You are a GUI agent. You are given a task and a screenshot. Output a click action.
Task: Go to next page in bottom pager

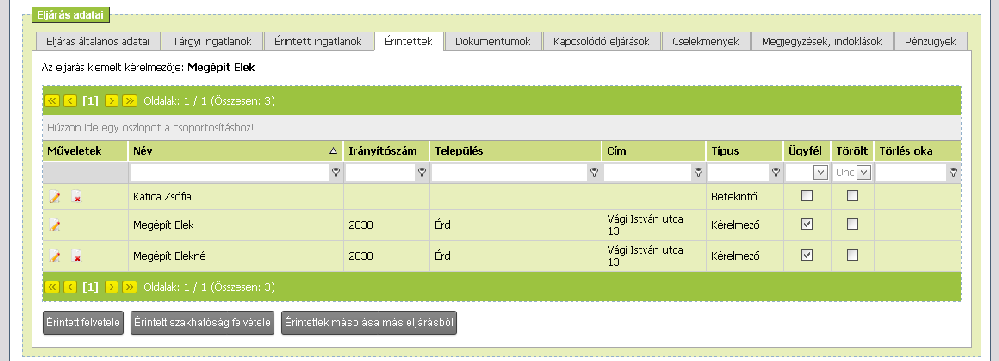[111, 287]
